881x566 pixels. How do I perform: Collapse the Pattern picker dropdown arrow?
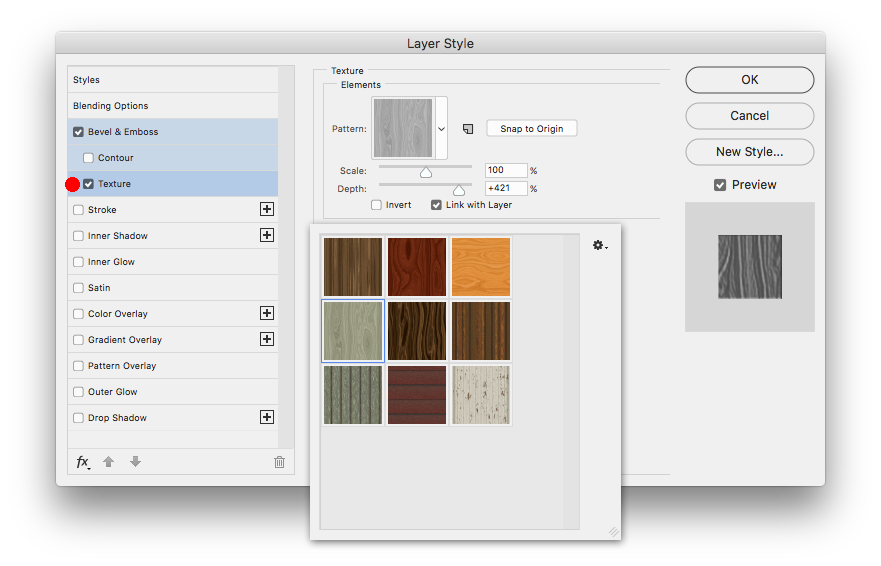(x=441, y=129)
